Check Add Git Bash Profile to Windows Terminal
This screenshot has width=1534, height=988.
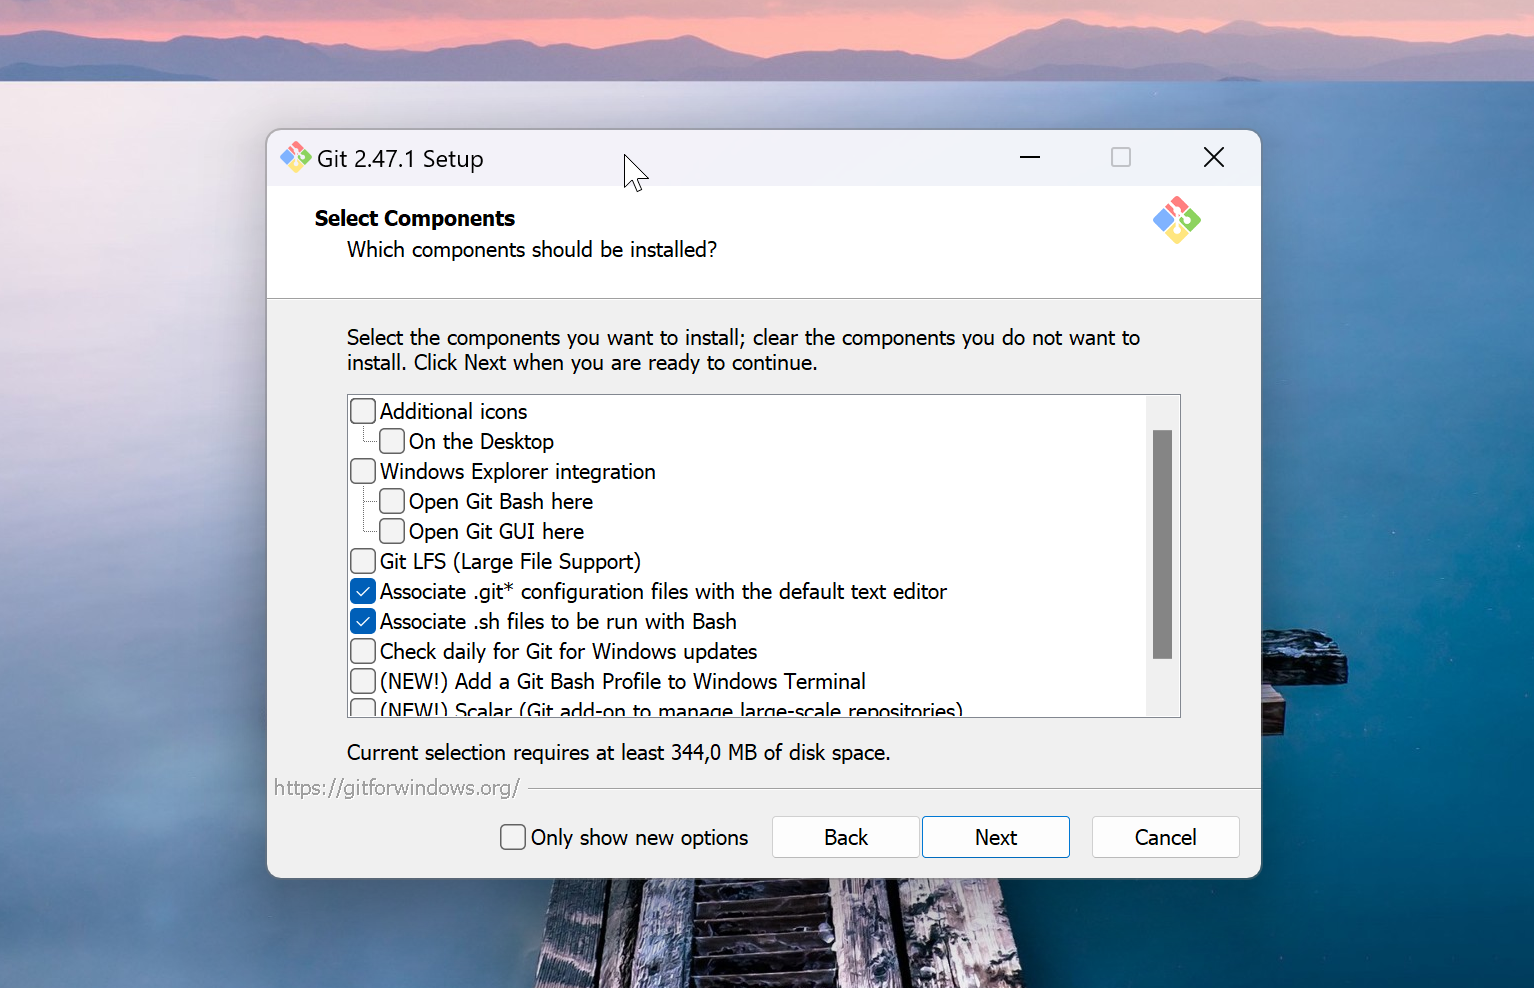pos(363,681)
